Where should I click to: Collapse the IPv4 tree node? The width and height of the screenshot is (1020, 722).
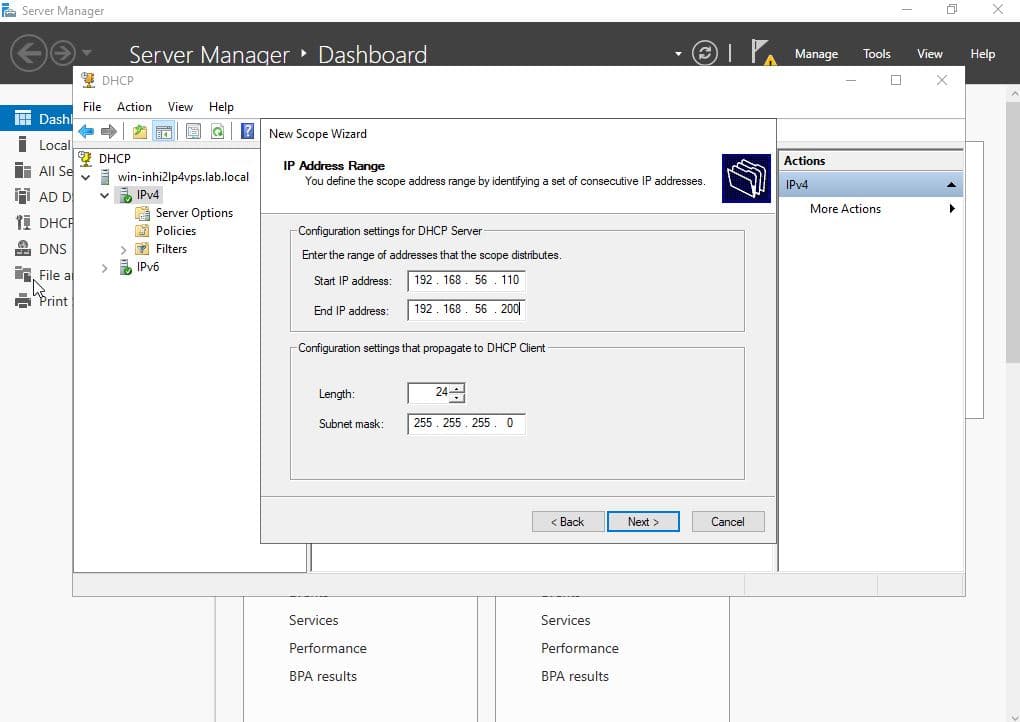(x=105, y=195)
